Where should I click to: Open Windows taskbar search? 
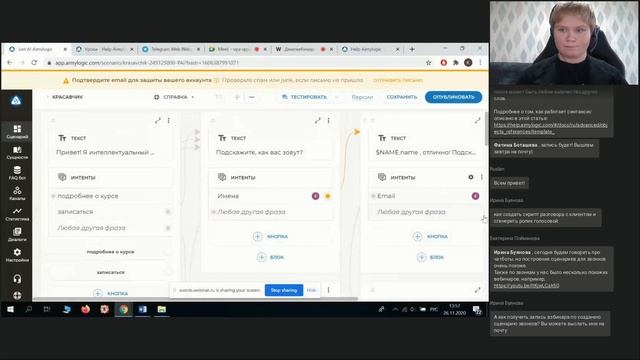coord(29,309)
